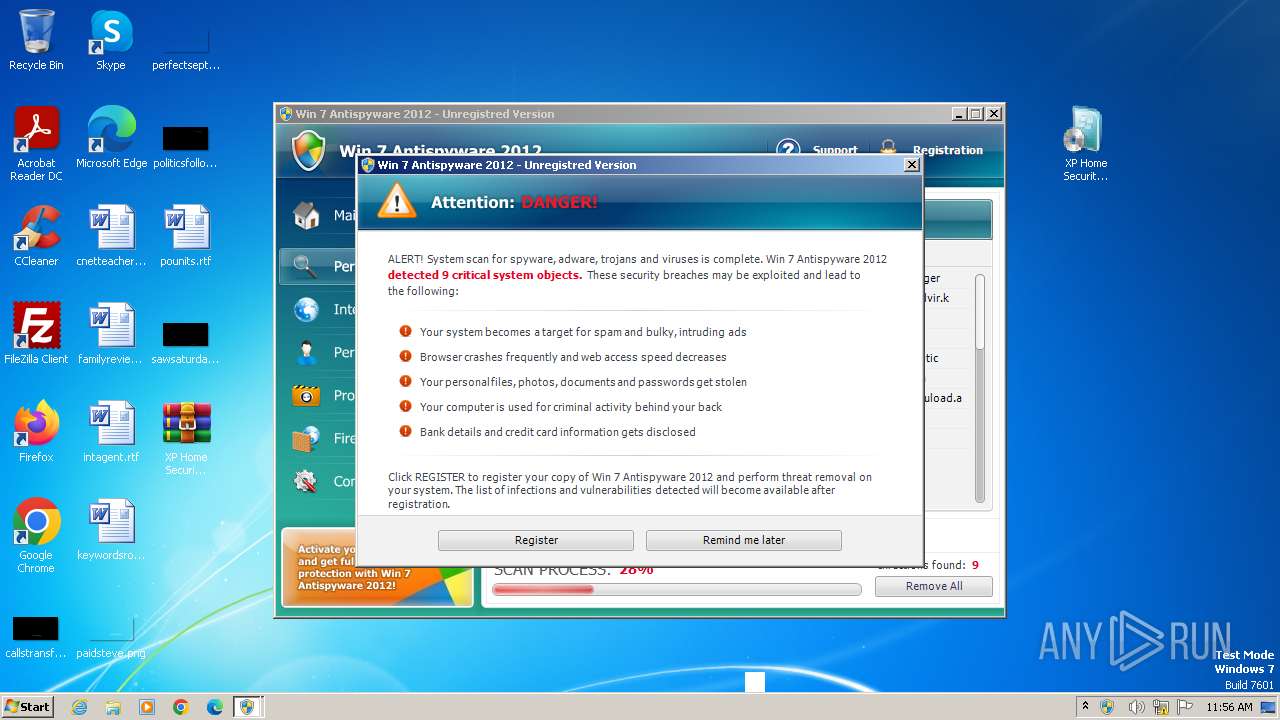
Task: Open File Explorer from taskbar
Action: click(113, 706)
